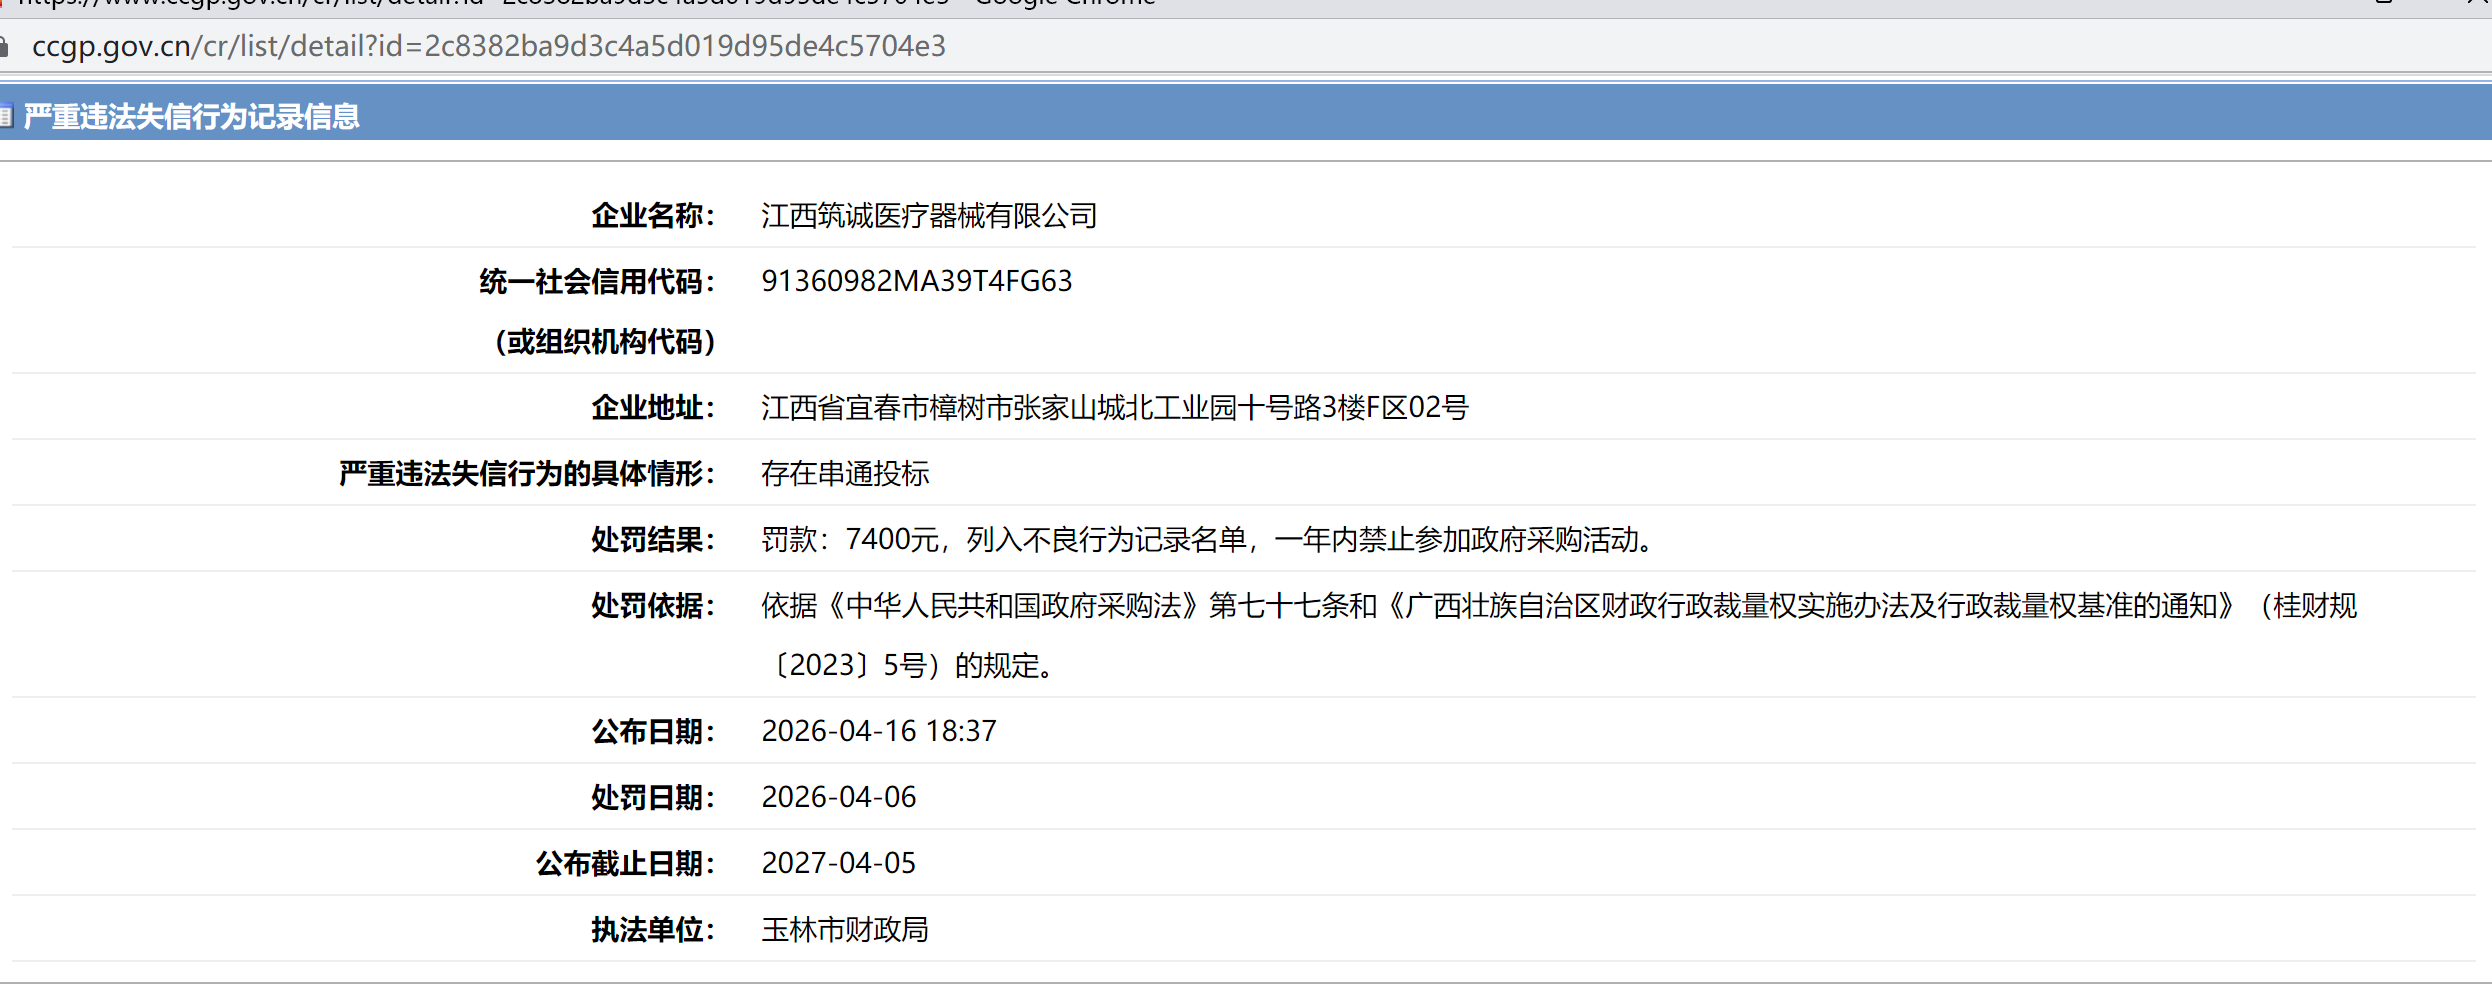Image resolution: width=2492 pixels, height=996 pixels.
Task: Click the 统一社会信用代码 field label
Action: [597, 282]
